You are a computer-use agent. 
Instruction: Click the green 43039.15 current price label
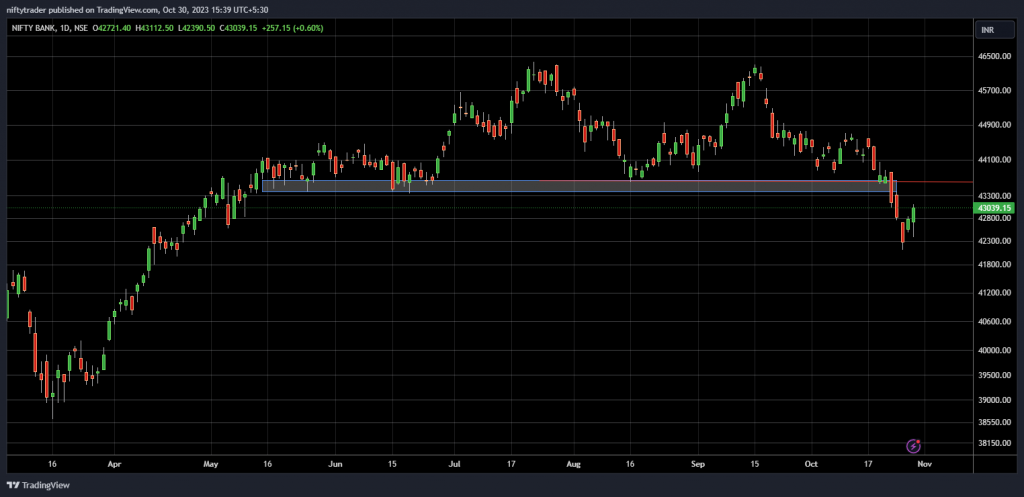[x=995, y=208]
